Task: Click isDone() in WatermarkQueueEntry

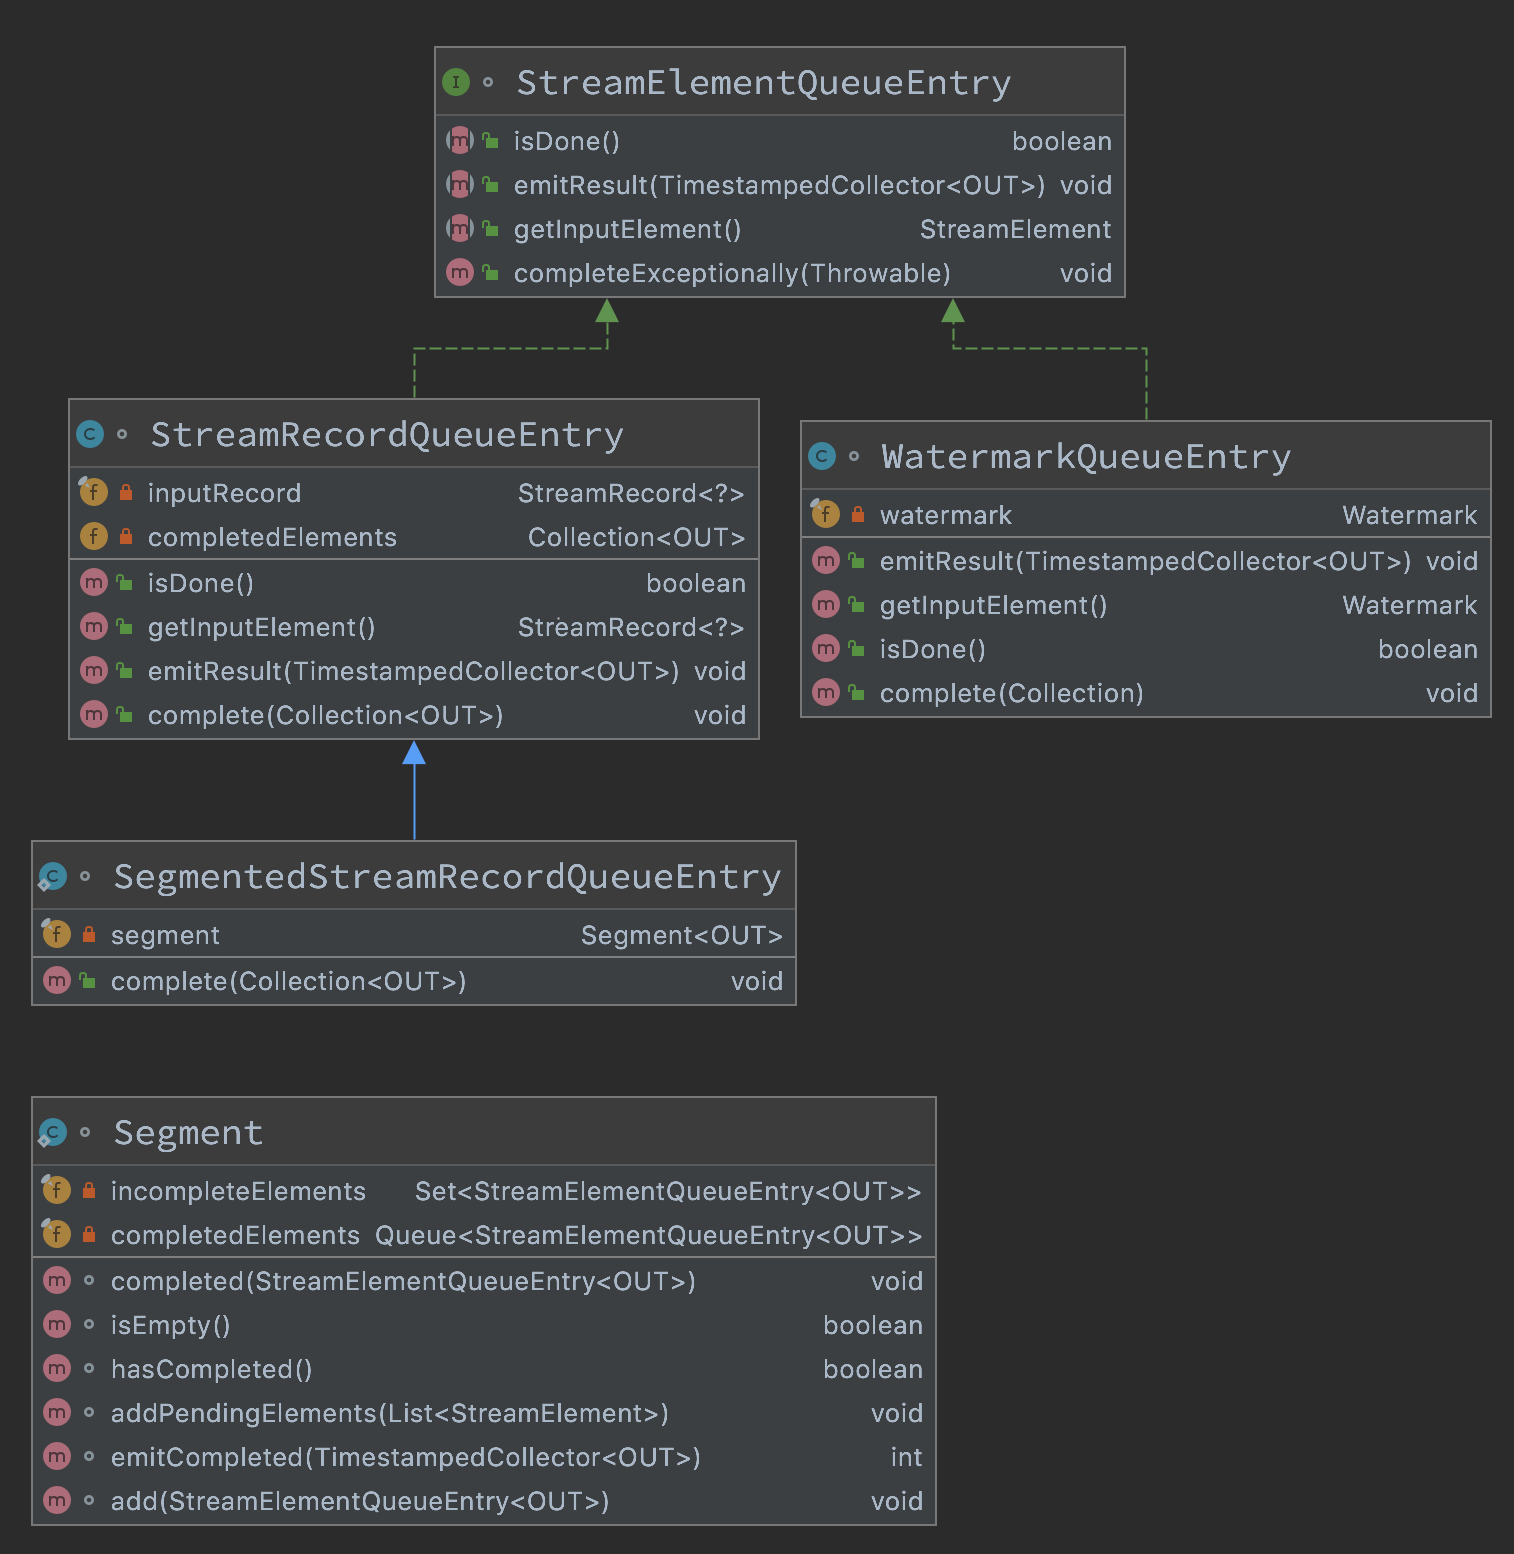Action: pyautogui.click(x=1146, y=649)
